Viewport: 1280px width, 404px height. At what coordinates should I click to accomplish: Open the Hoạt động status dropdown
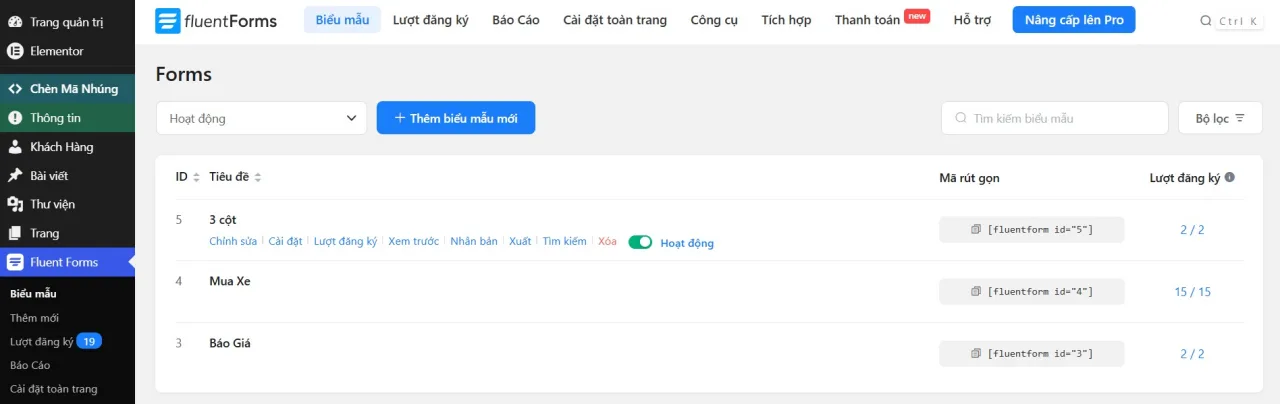tap(261, 118)
